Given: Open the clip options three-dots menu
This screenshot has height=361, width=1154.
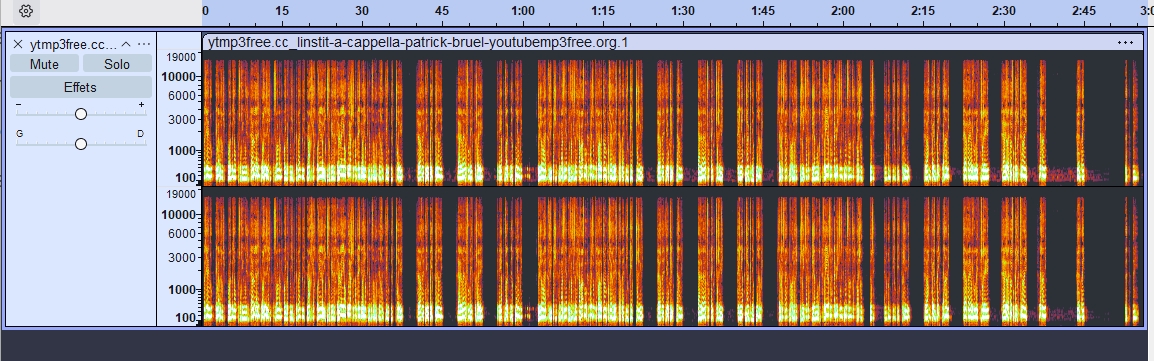Looking at the screenshot, I should (x=1125, y=43).
